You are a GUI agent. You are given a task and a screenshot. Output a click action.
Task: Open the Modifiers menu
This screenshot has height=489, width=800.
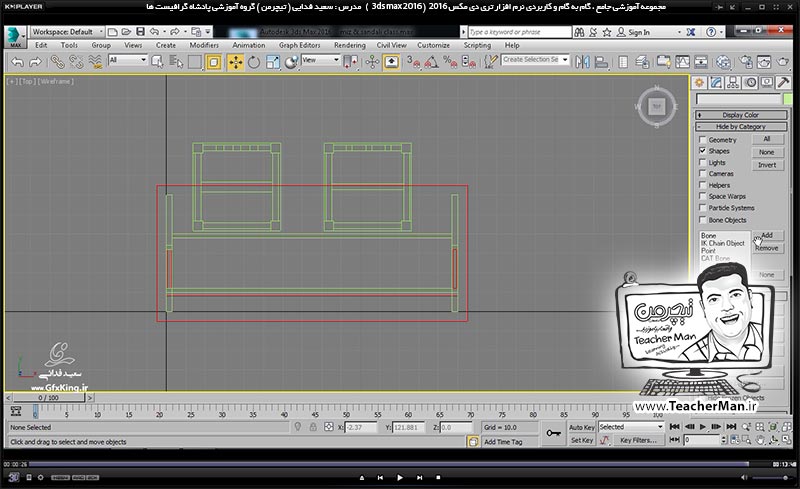click(204, 45)
